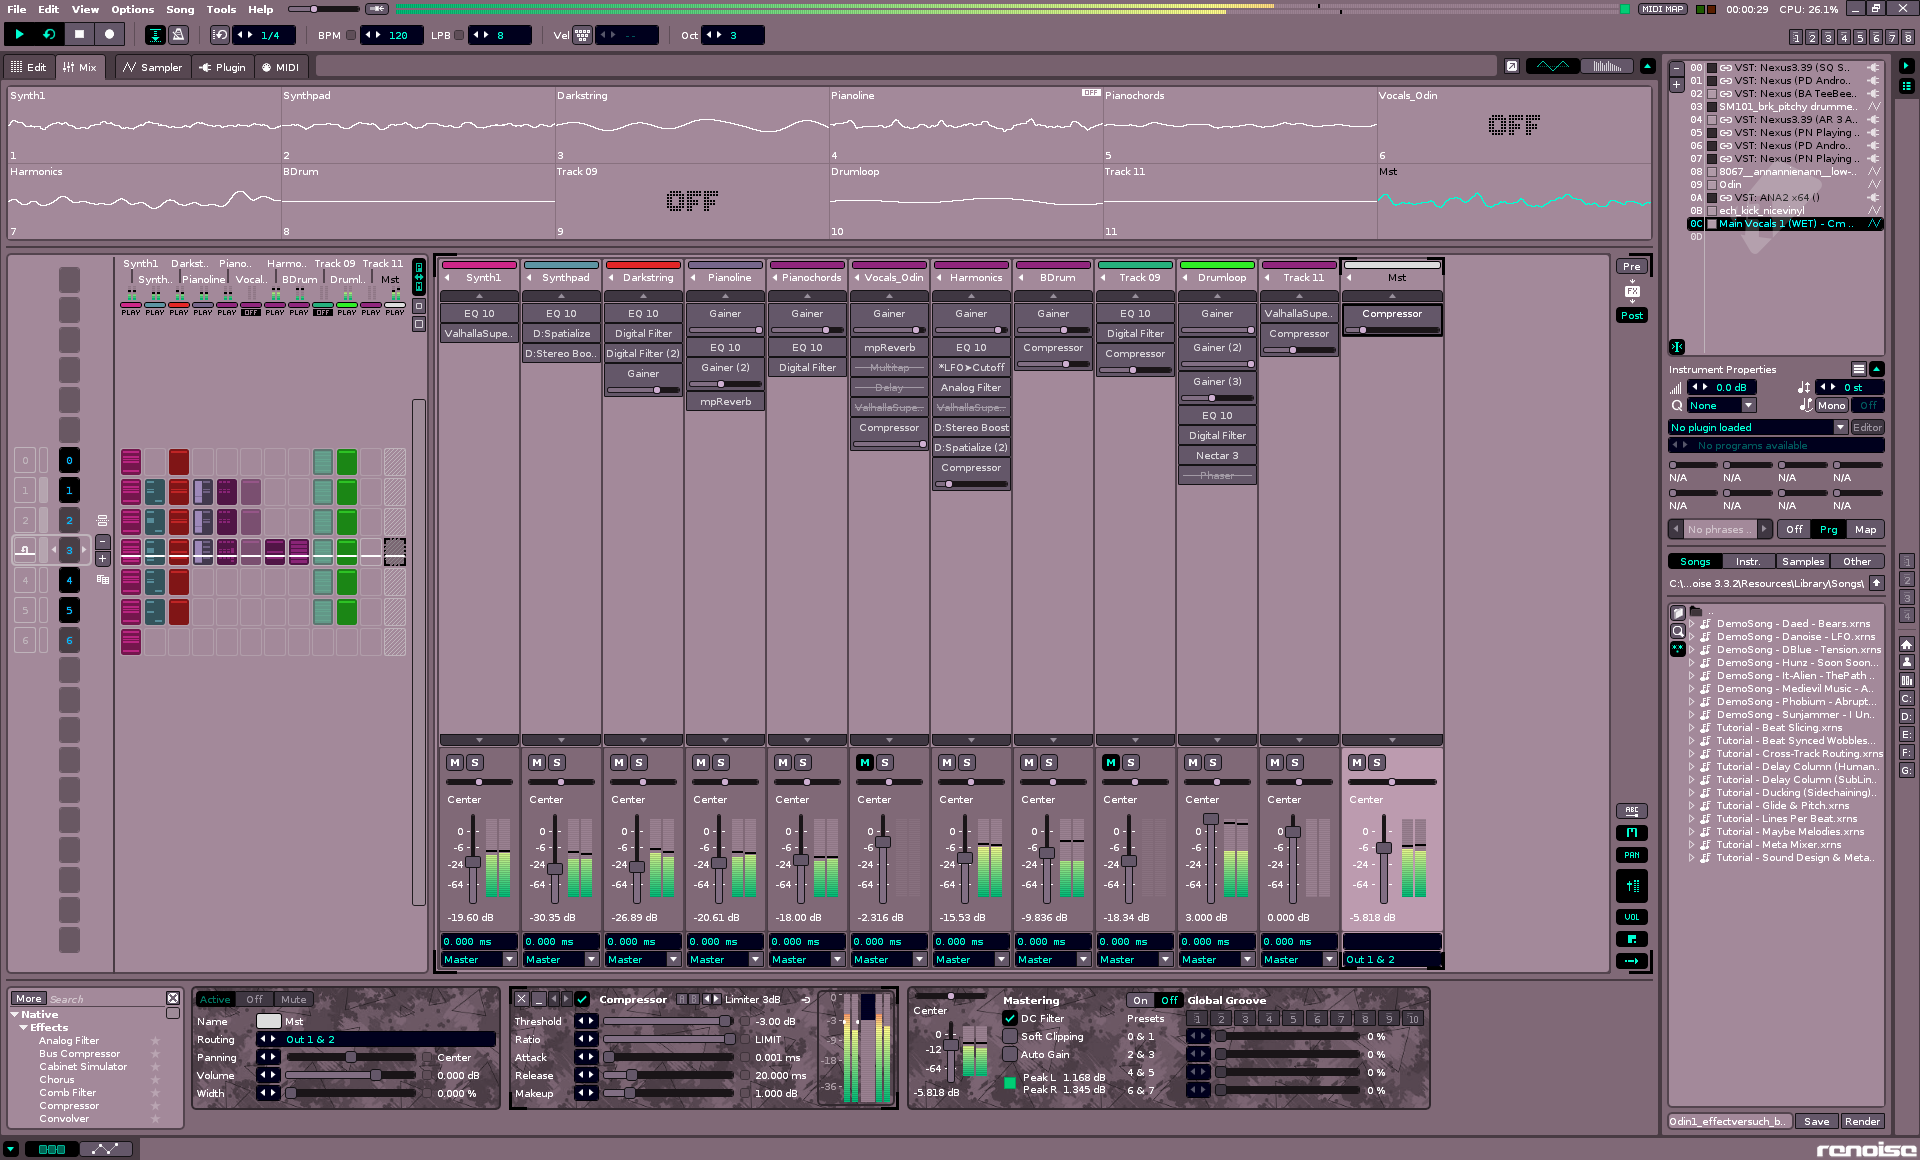The width and height of the screenshot is (1920, 1160).
Task: Click the Render button
Action: point(1862,1121)
